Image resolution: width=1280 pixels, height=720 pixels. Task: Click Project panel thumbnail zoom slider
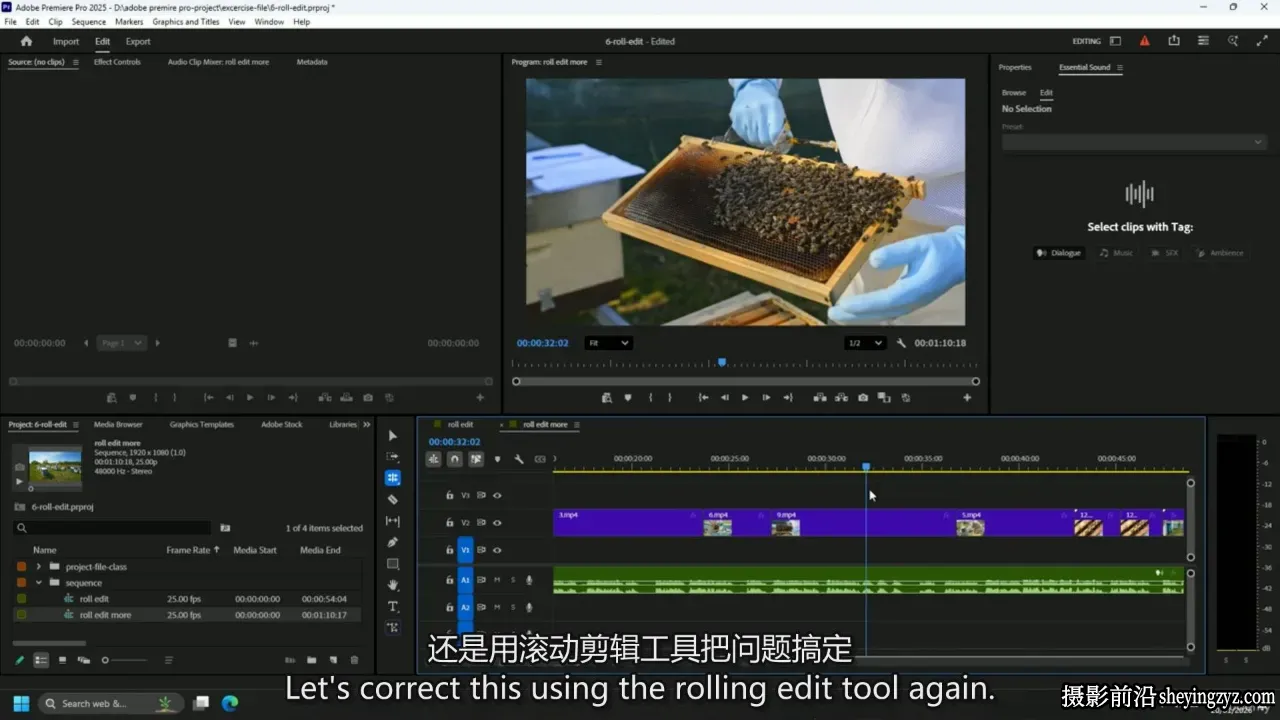coord(125,660)
